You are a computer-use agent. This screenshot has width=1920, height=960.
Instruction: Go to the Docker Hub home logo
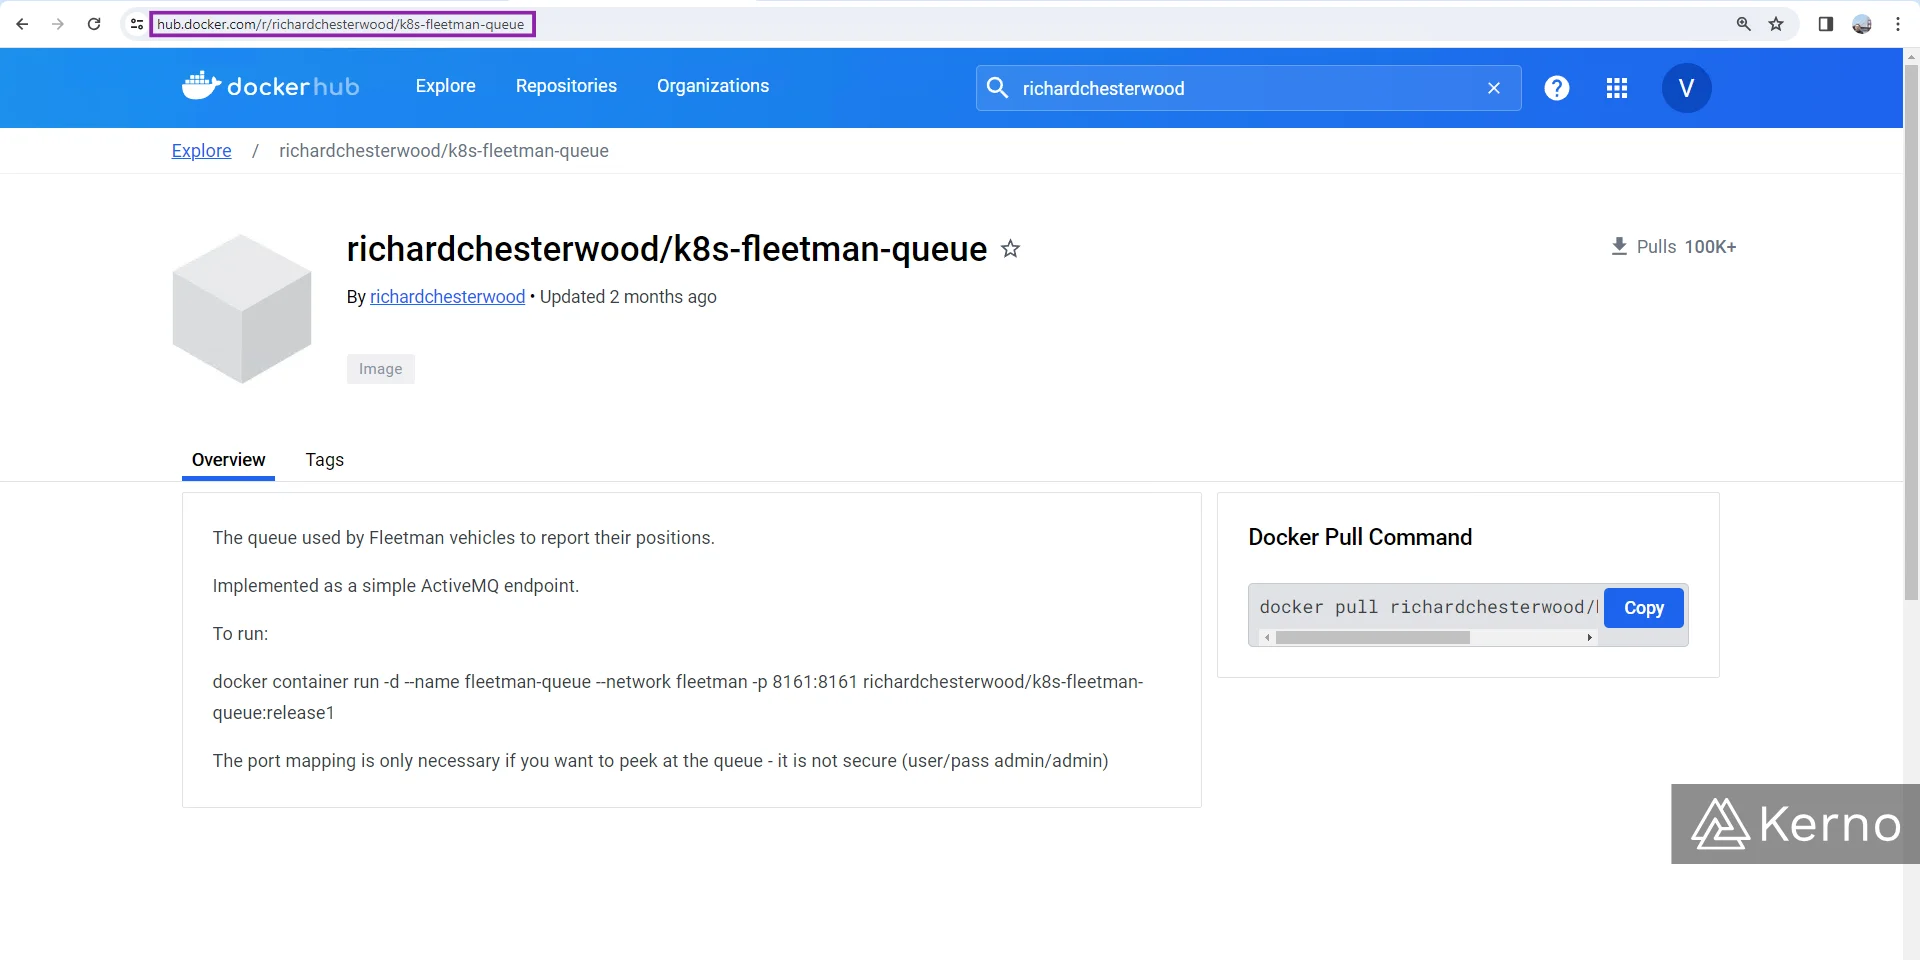(270, 86)
